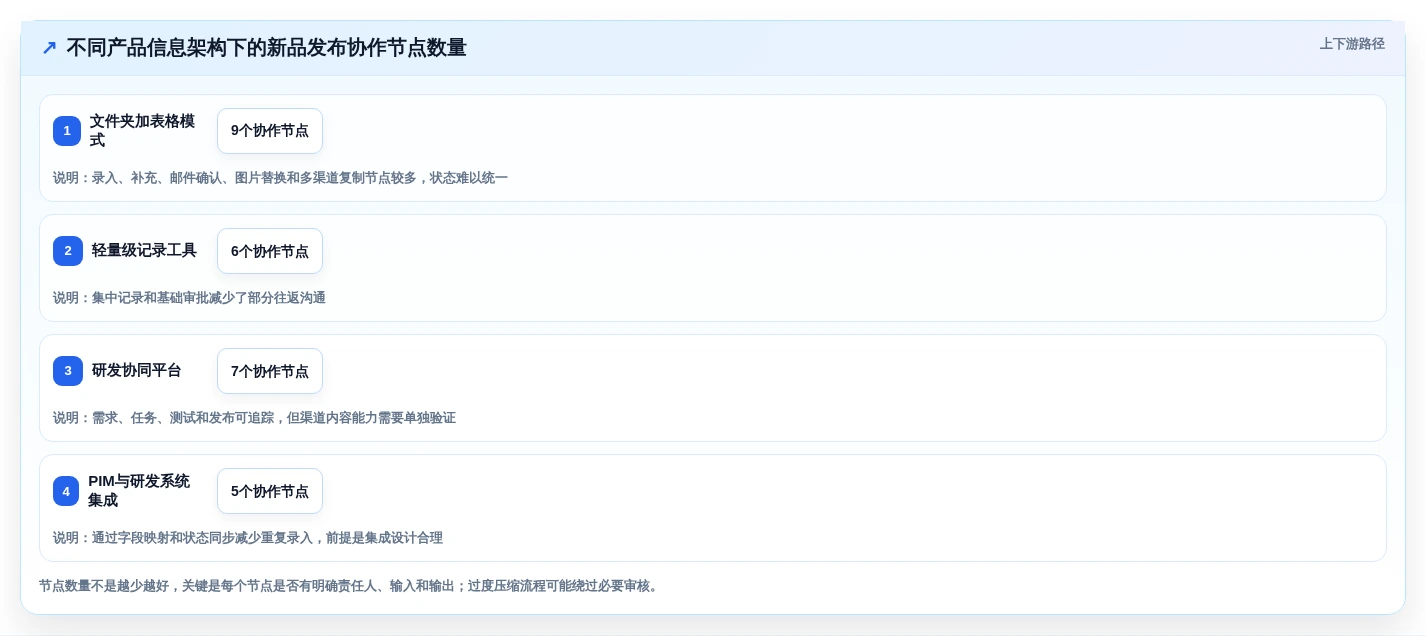Click the number 3 badge for 研发协同平台
Screen dimensions: 1426x636
coord(68,371)
